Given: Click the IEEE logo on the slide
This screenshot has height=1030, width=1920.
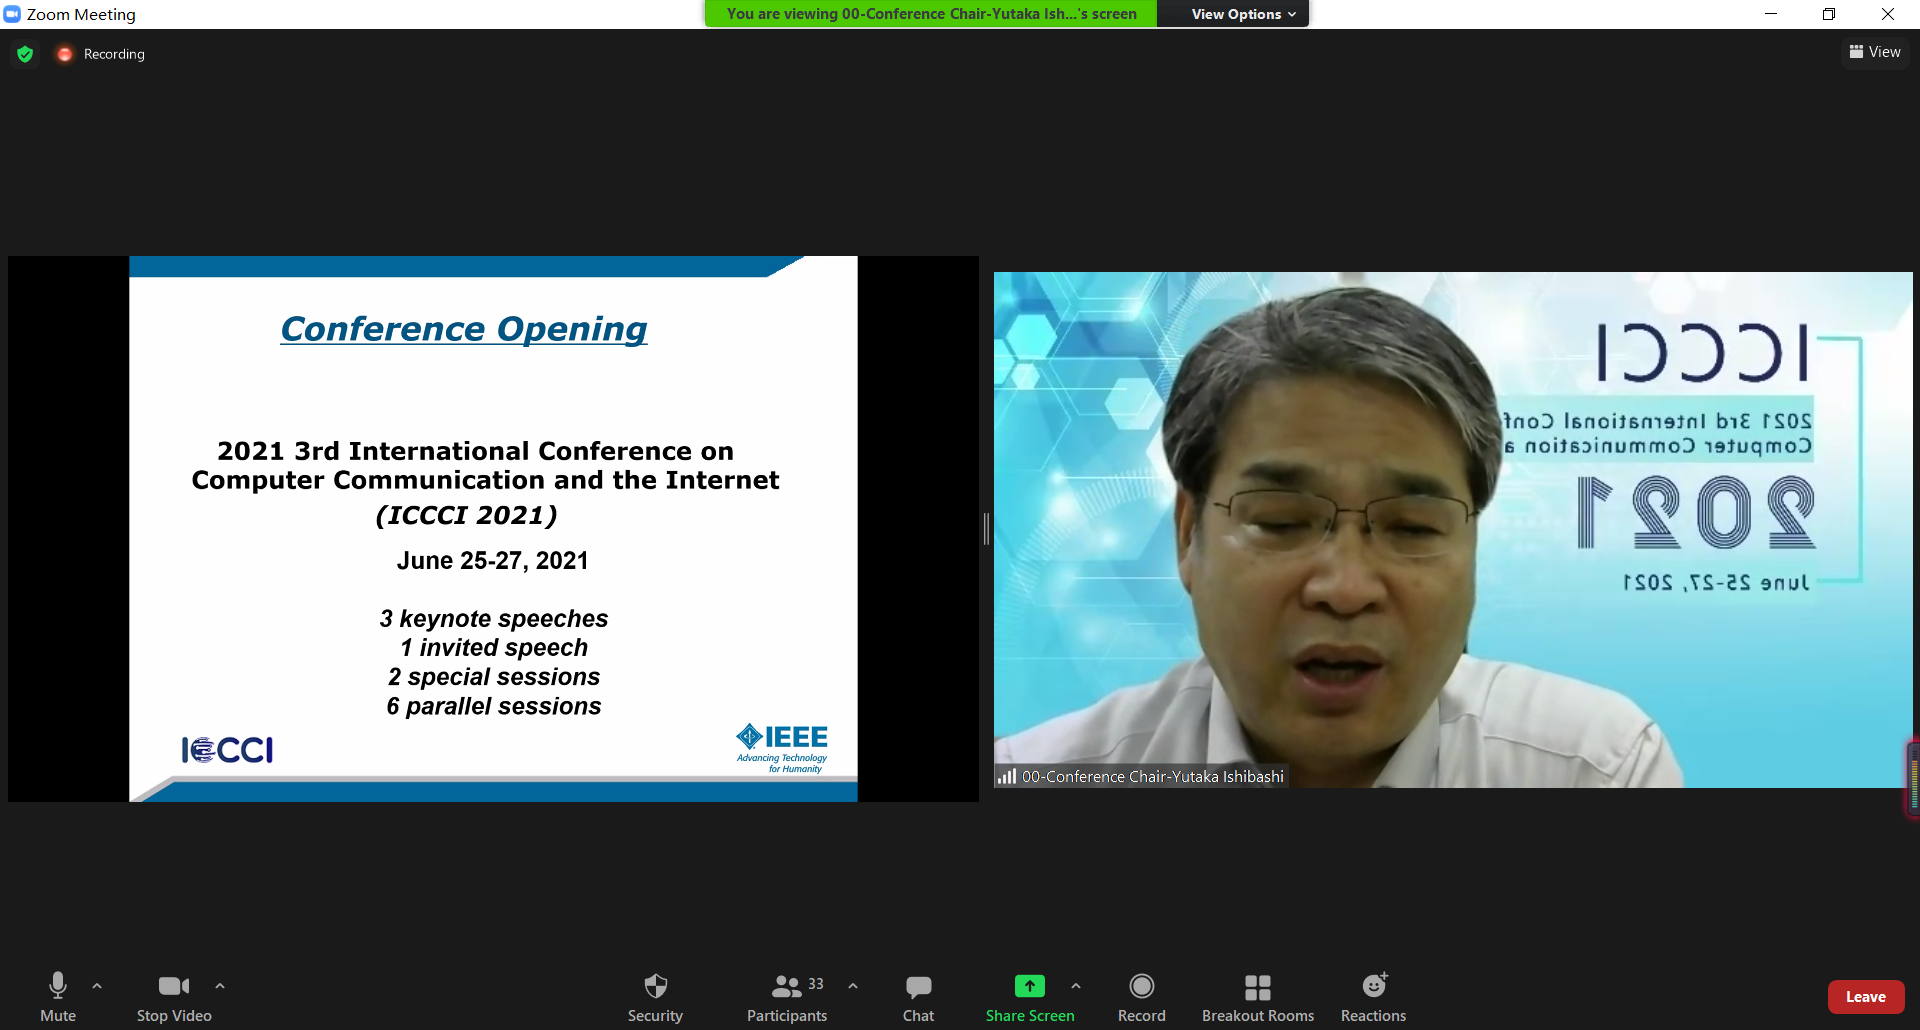Looking at the screenshot, I should [782, 748].
